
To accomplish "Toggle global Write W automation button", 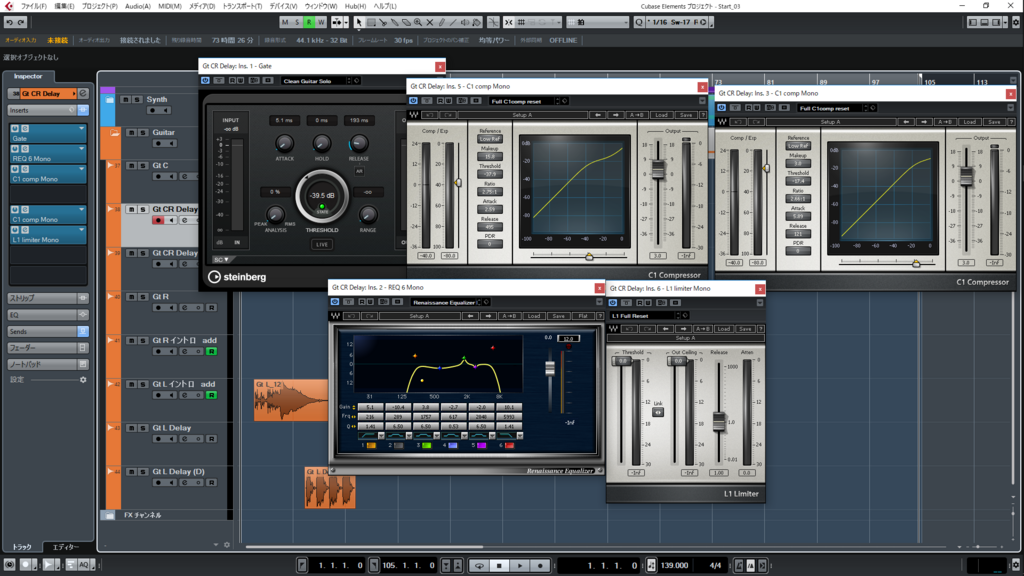I will click(x=321, y=22).
